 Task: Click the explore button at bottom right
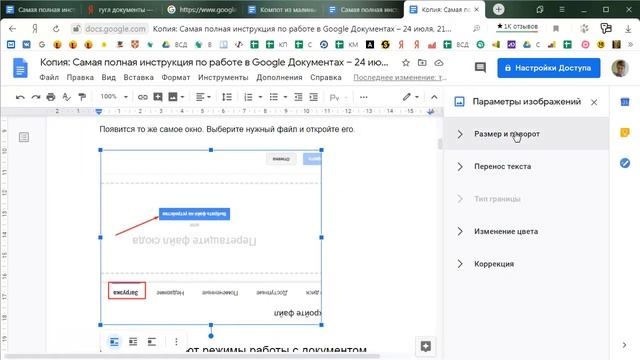[x=426, y=347]
